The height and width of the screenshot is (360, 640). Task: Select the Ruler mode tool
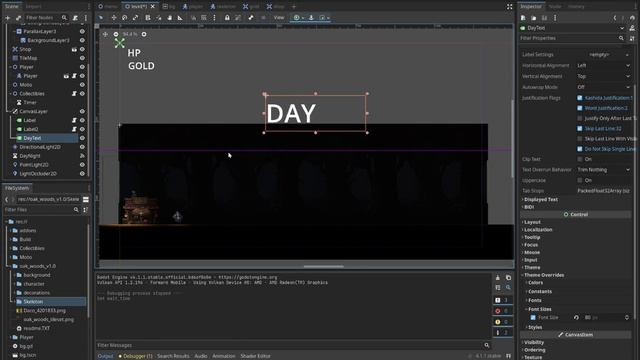coord(180,18)
